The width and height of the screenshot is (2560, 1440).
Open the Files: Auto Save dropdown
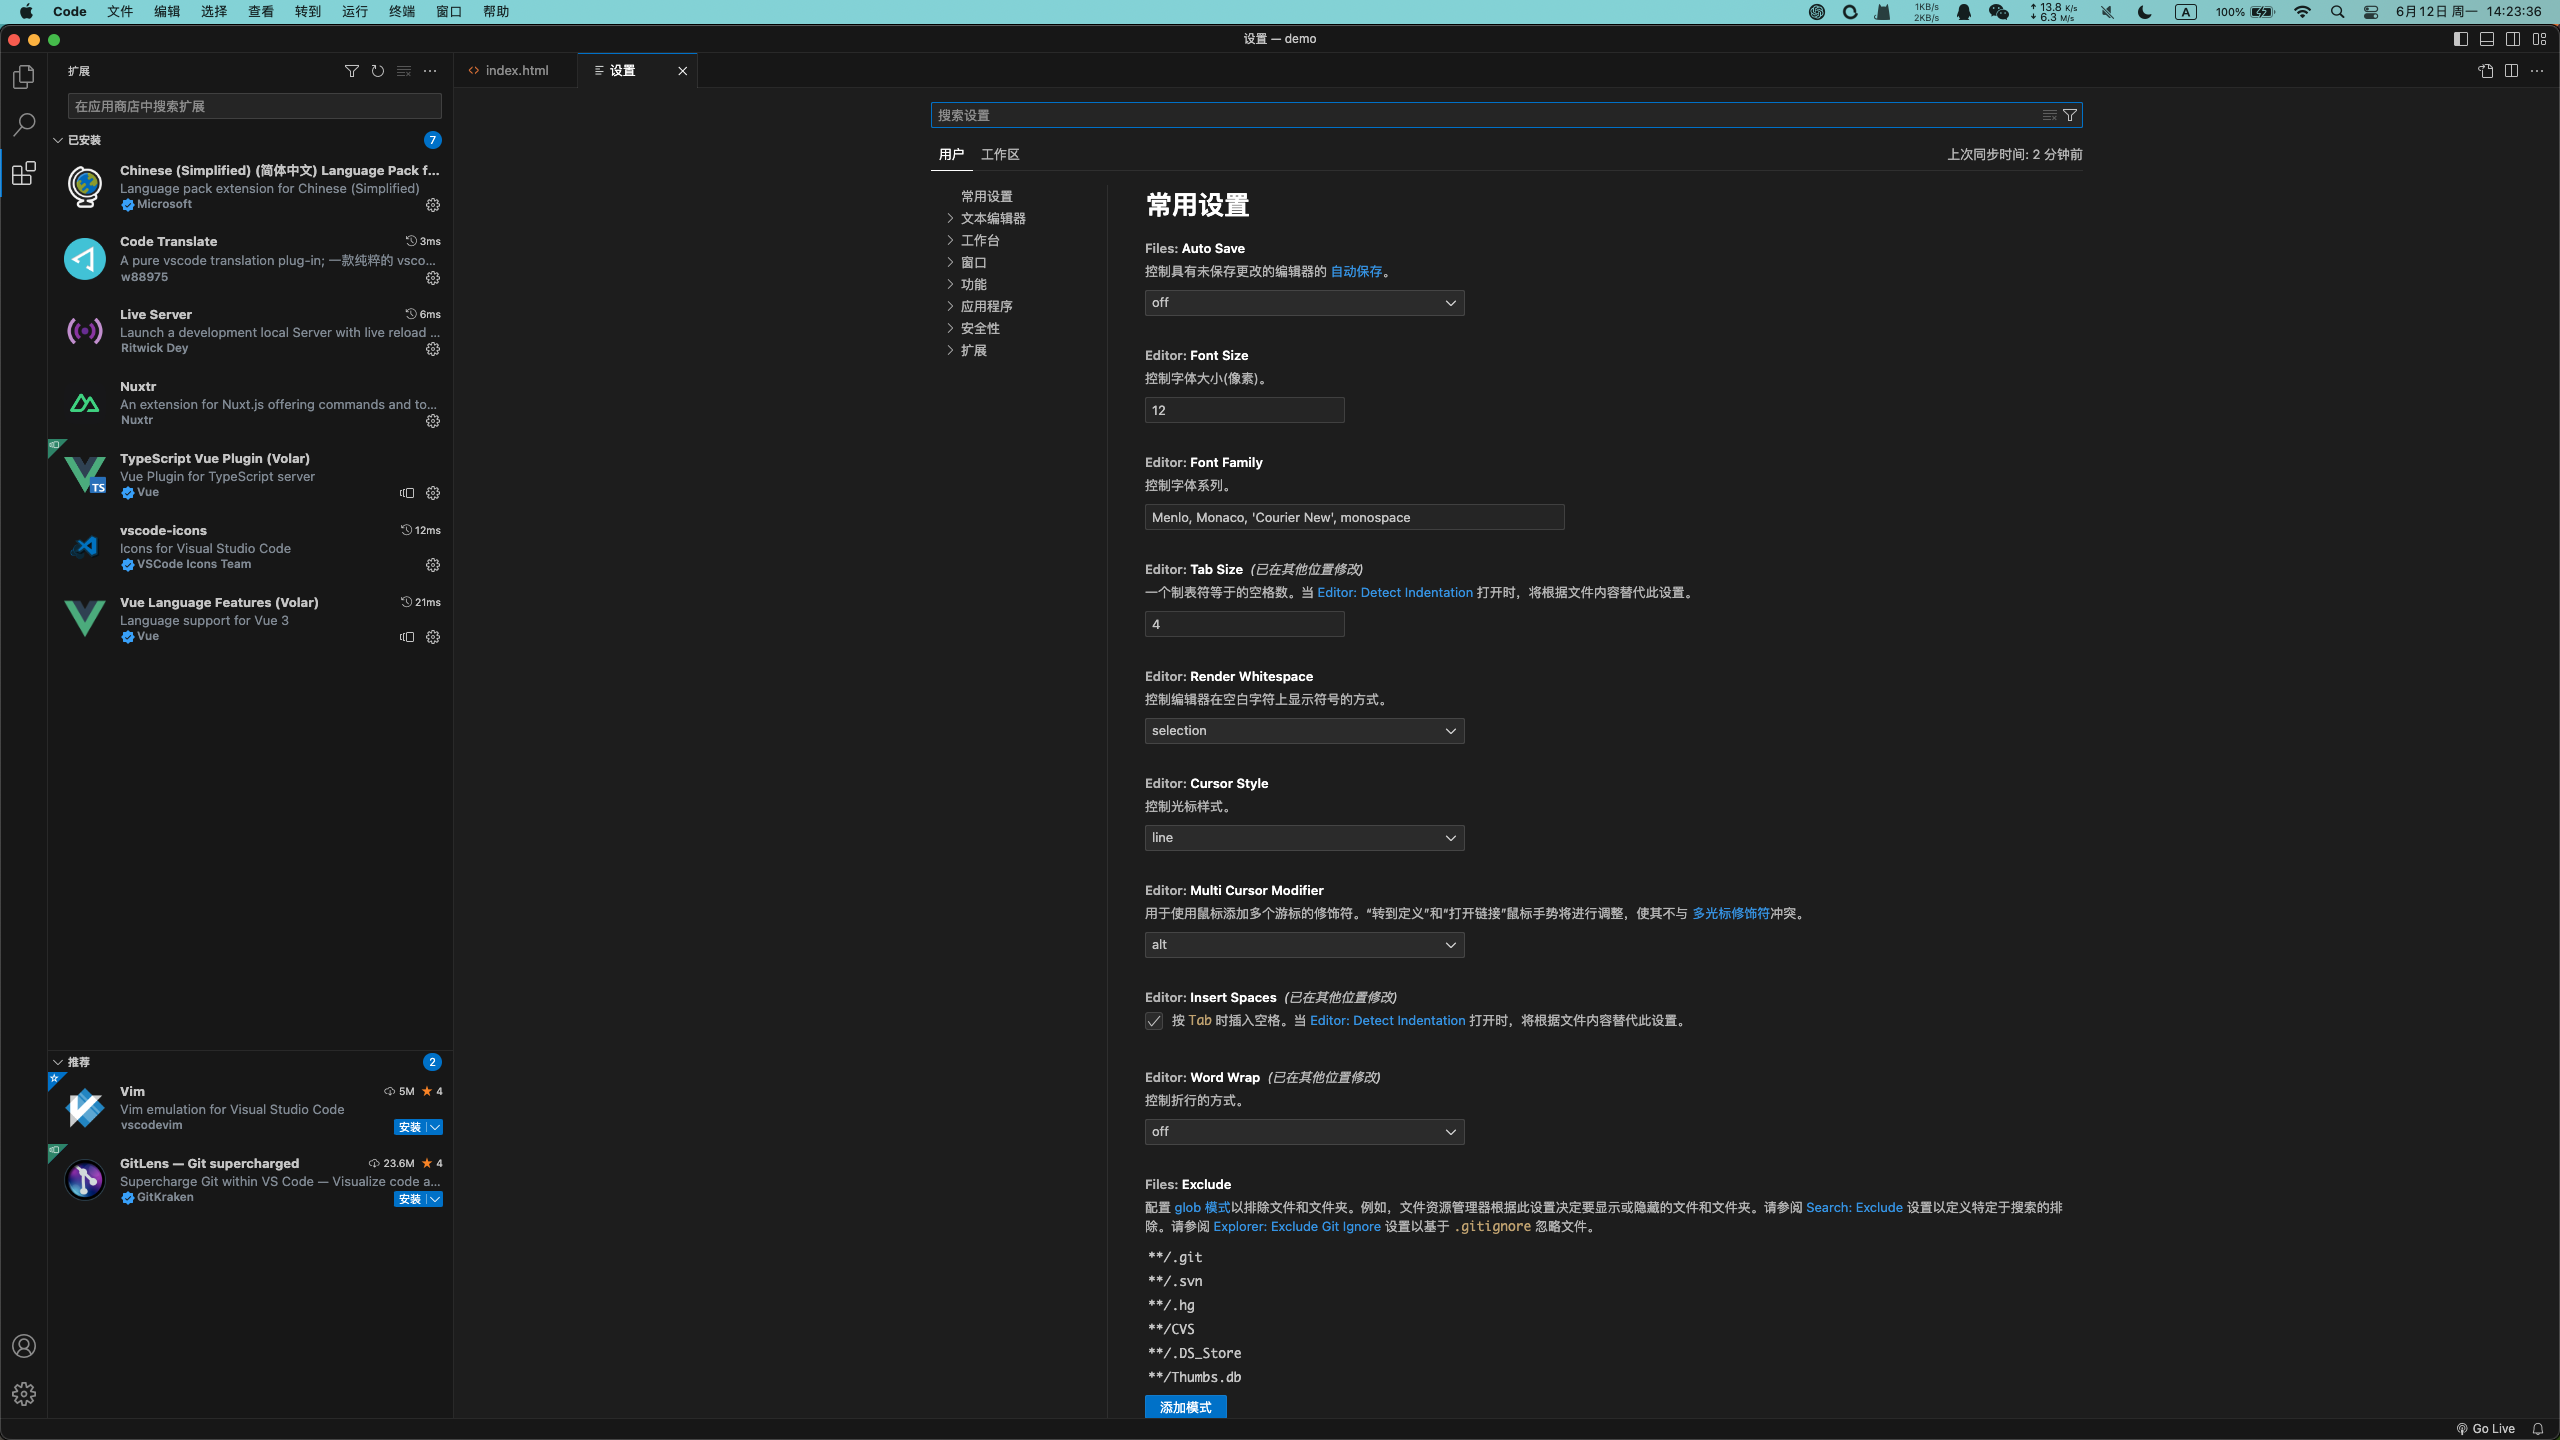pyautogui.click(x=1303, y=302)
